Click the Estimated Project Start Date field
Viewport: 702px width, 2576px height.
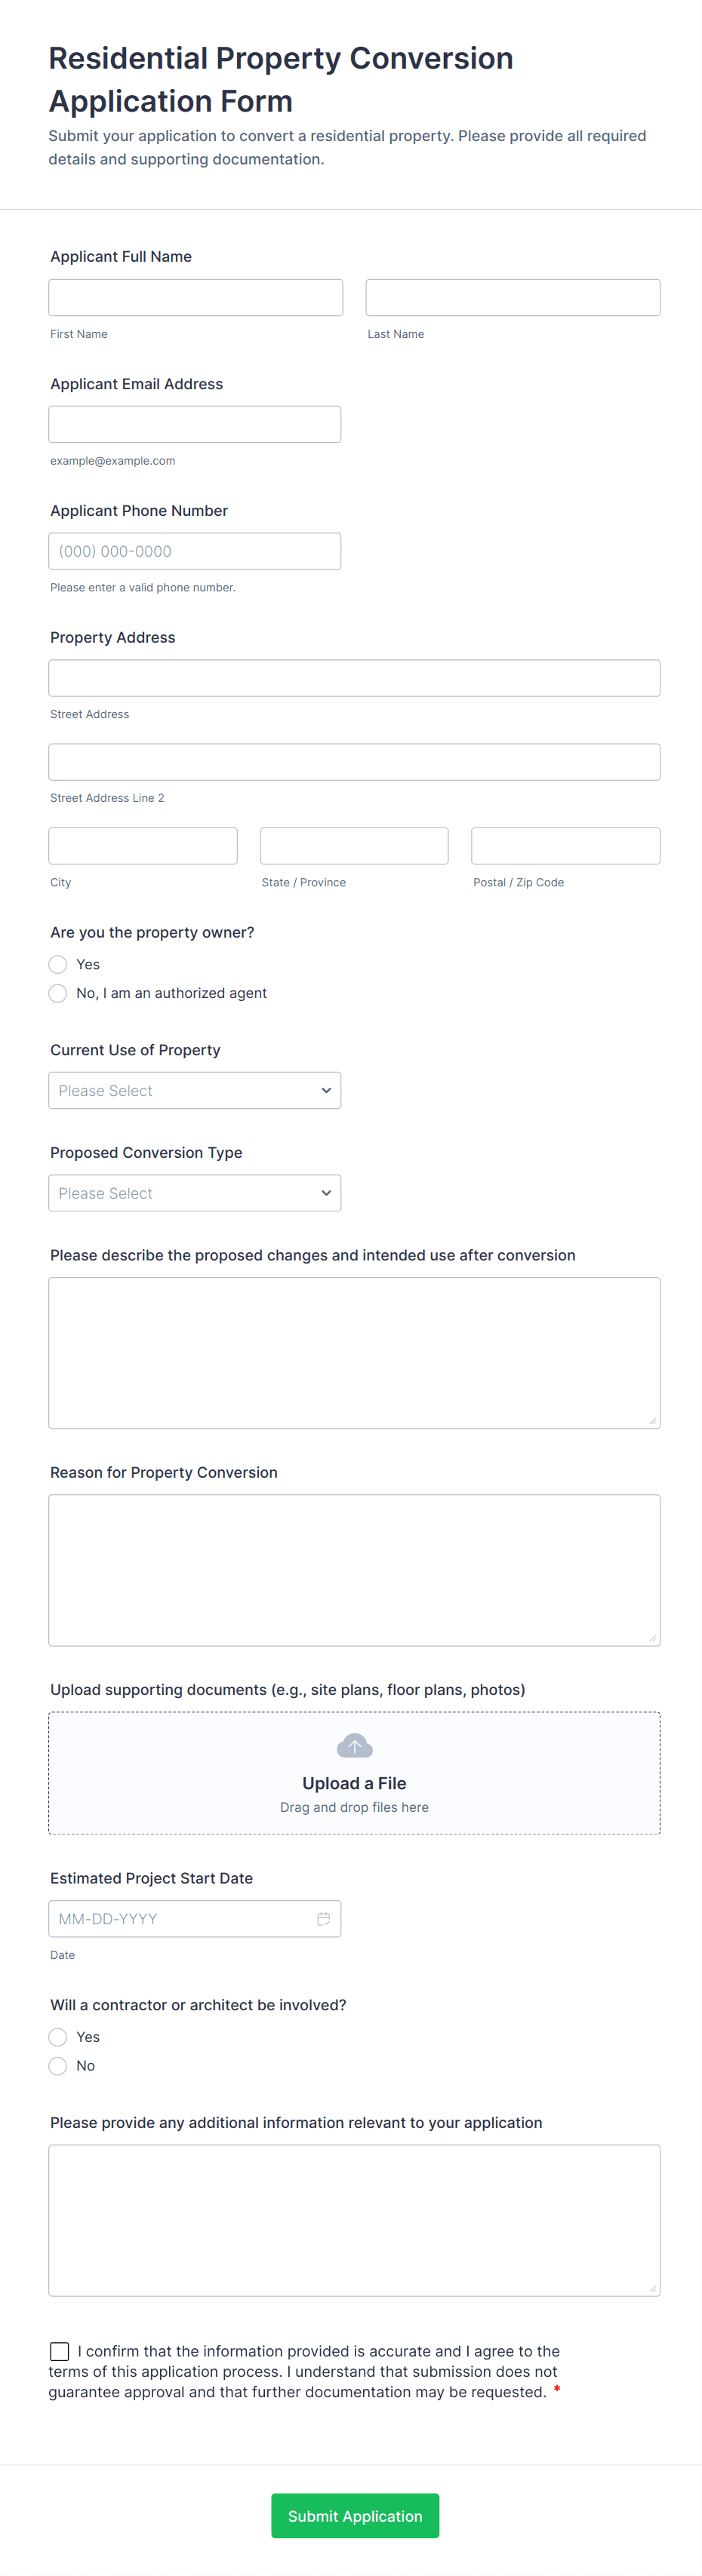pyautogui.click(x=180, y=1918)
